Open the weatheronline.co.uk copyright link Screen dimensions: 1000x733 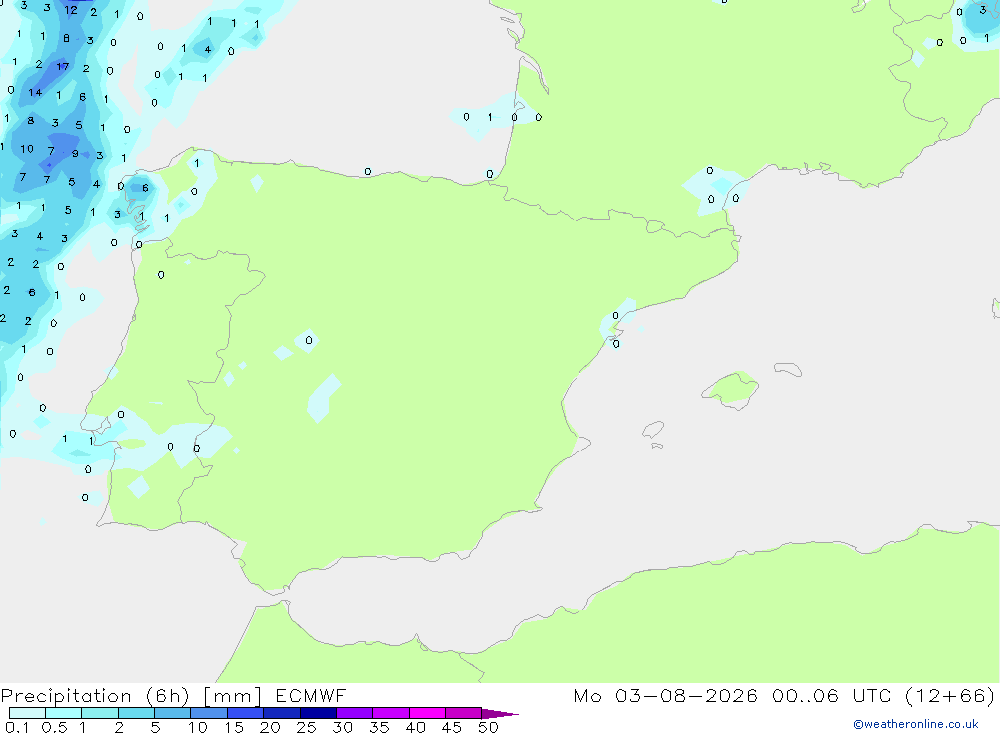pos(916,724)
